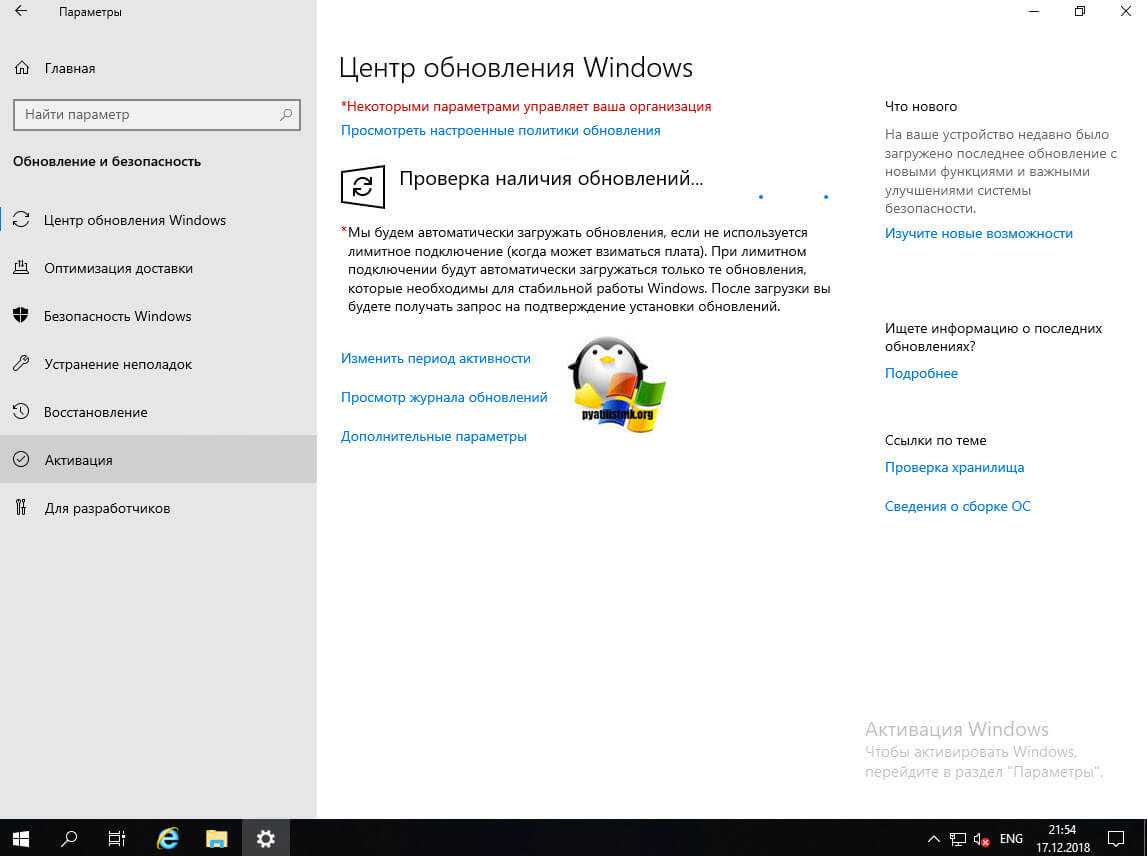1147x856 pixels.
Task: Click Change active hours link
Action: [x=435, y=358]
